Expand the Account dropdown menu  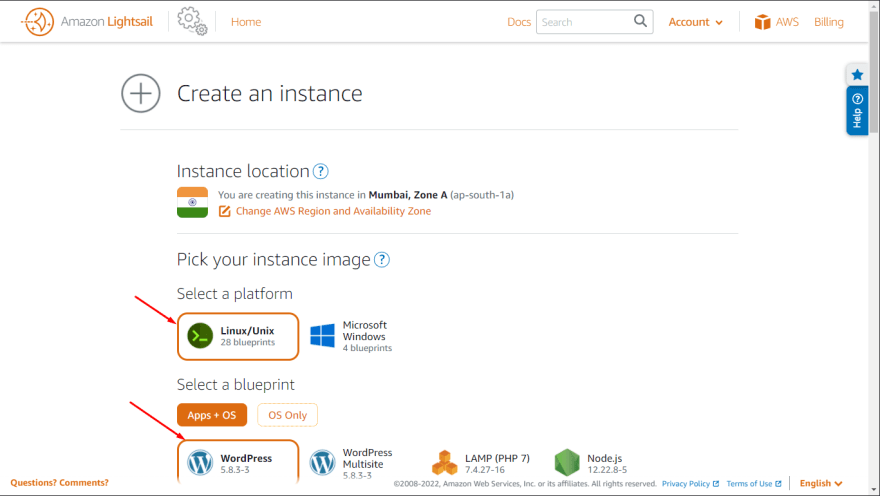(x=695, y=22)
